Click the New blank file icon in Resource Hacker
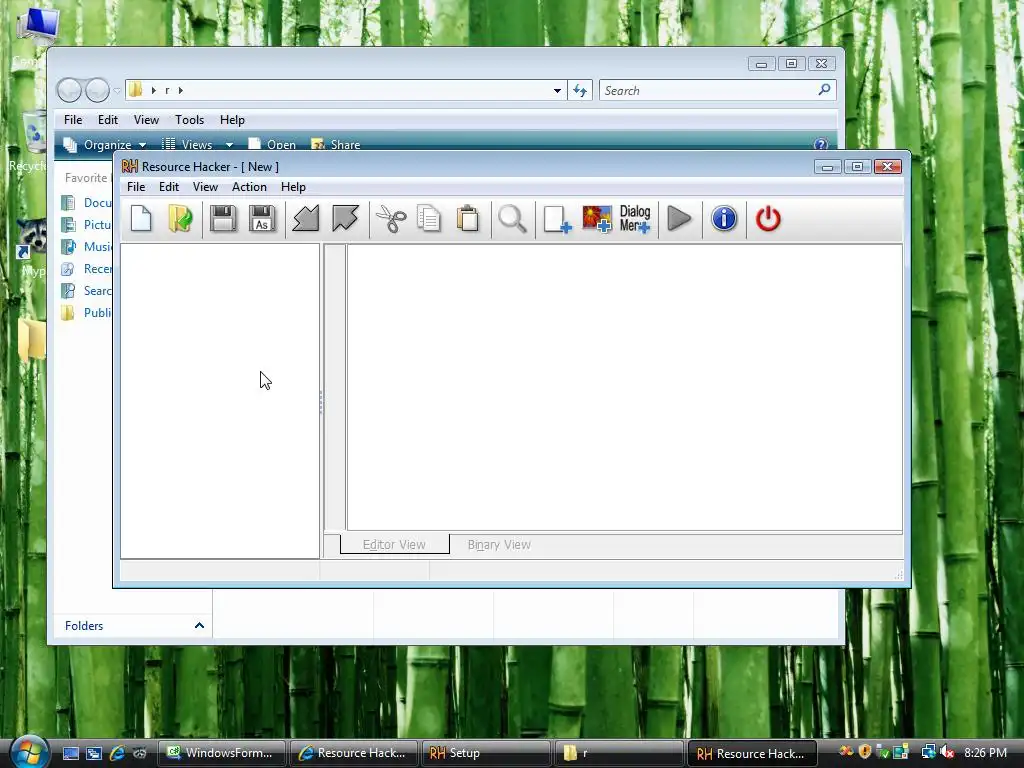Screen dimensions: 1024x768 point(141,219)
